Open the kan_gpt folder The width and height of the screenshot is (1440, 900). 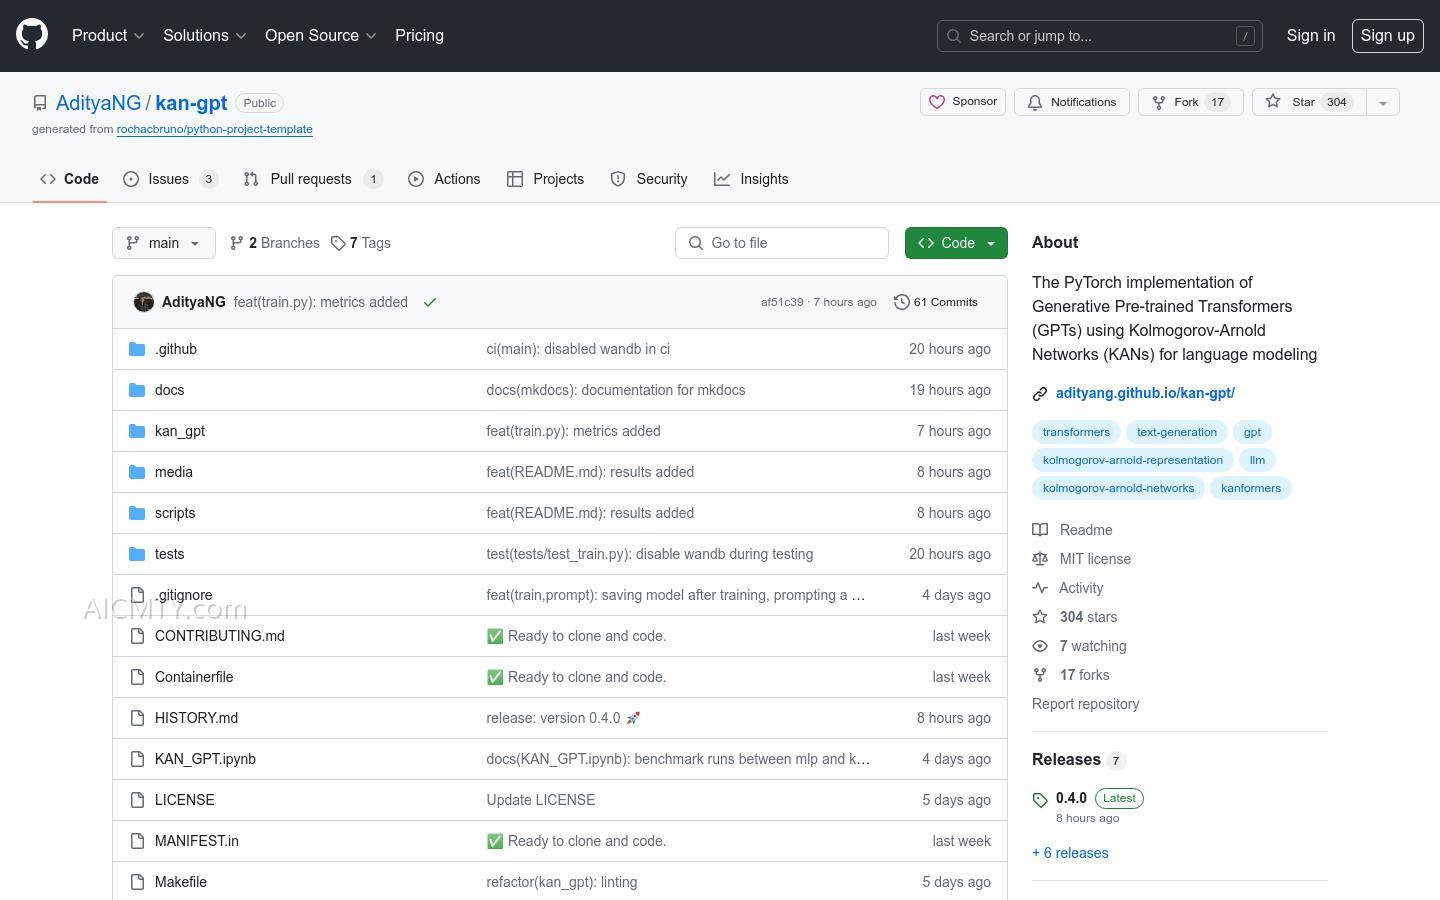180,431
